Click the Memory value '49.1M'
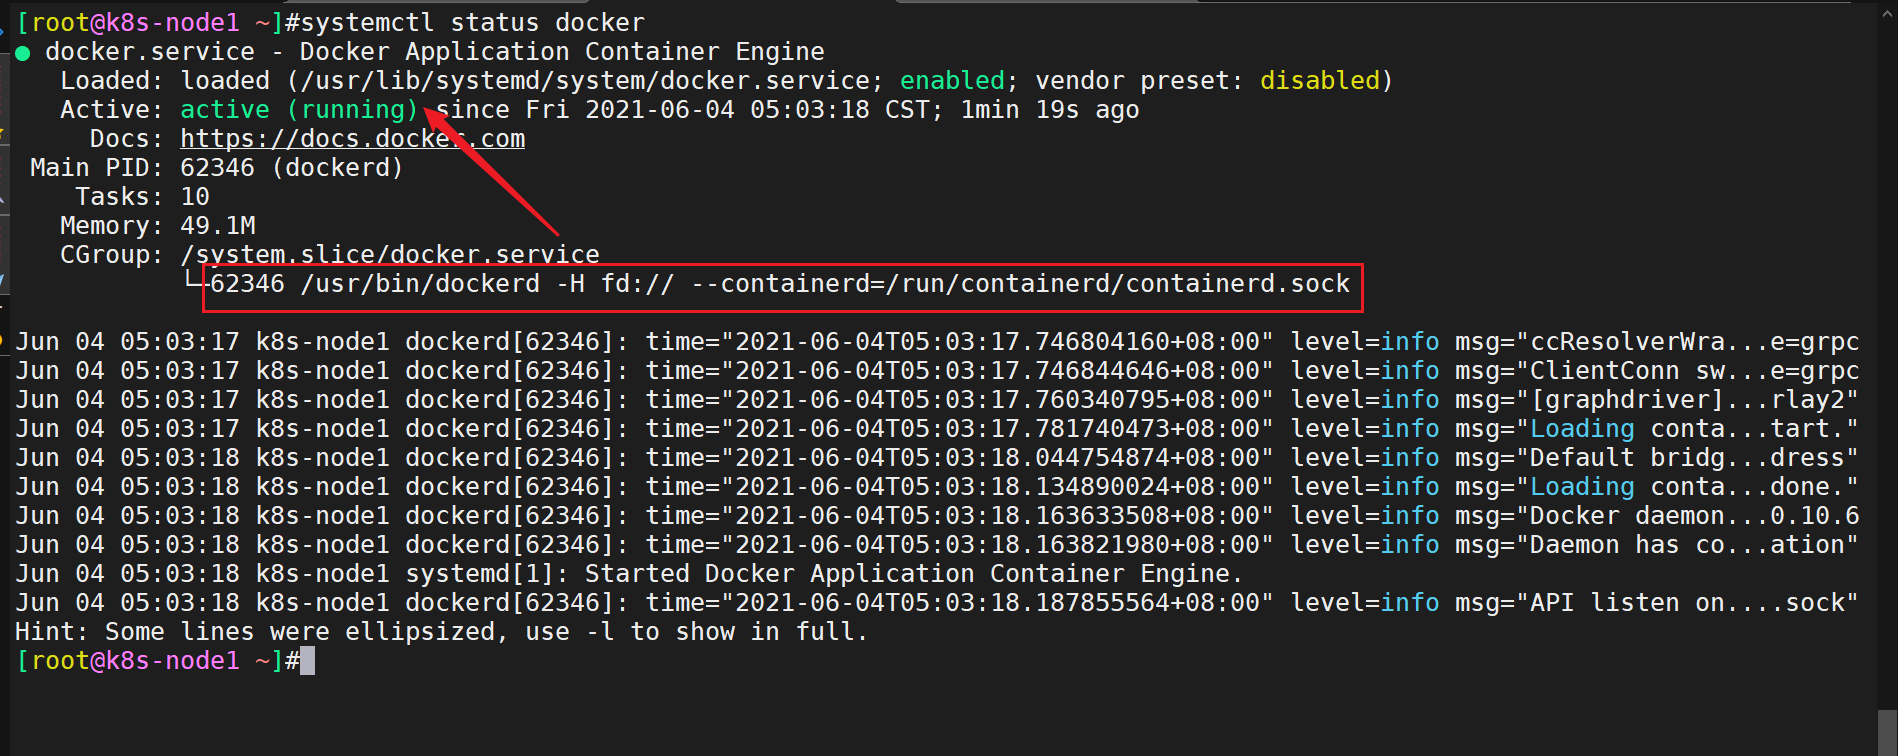Screen dimensions: 1898x756 pos(218,225)
